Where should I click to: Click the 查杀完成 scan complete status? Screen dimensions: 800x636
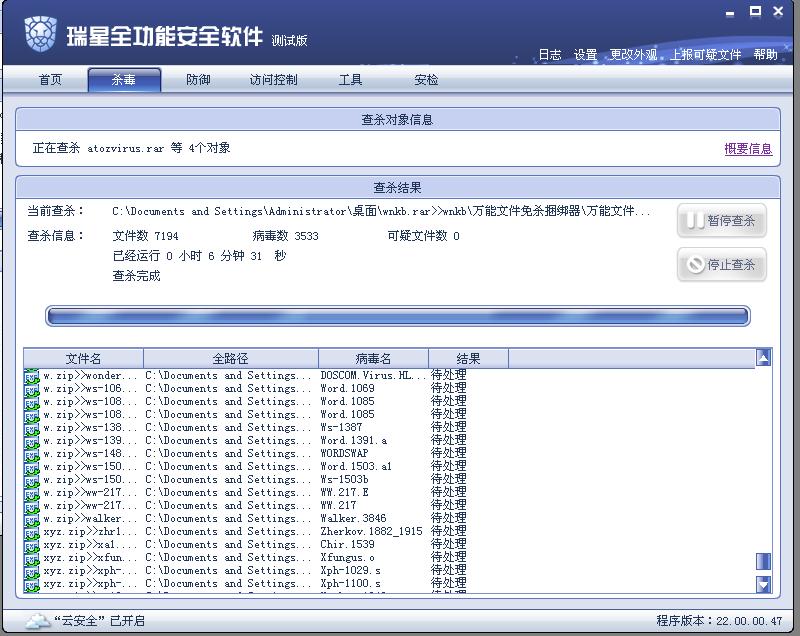coord(136,276)
